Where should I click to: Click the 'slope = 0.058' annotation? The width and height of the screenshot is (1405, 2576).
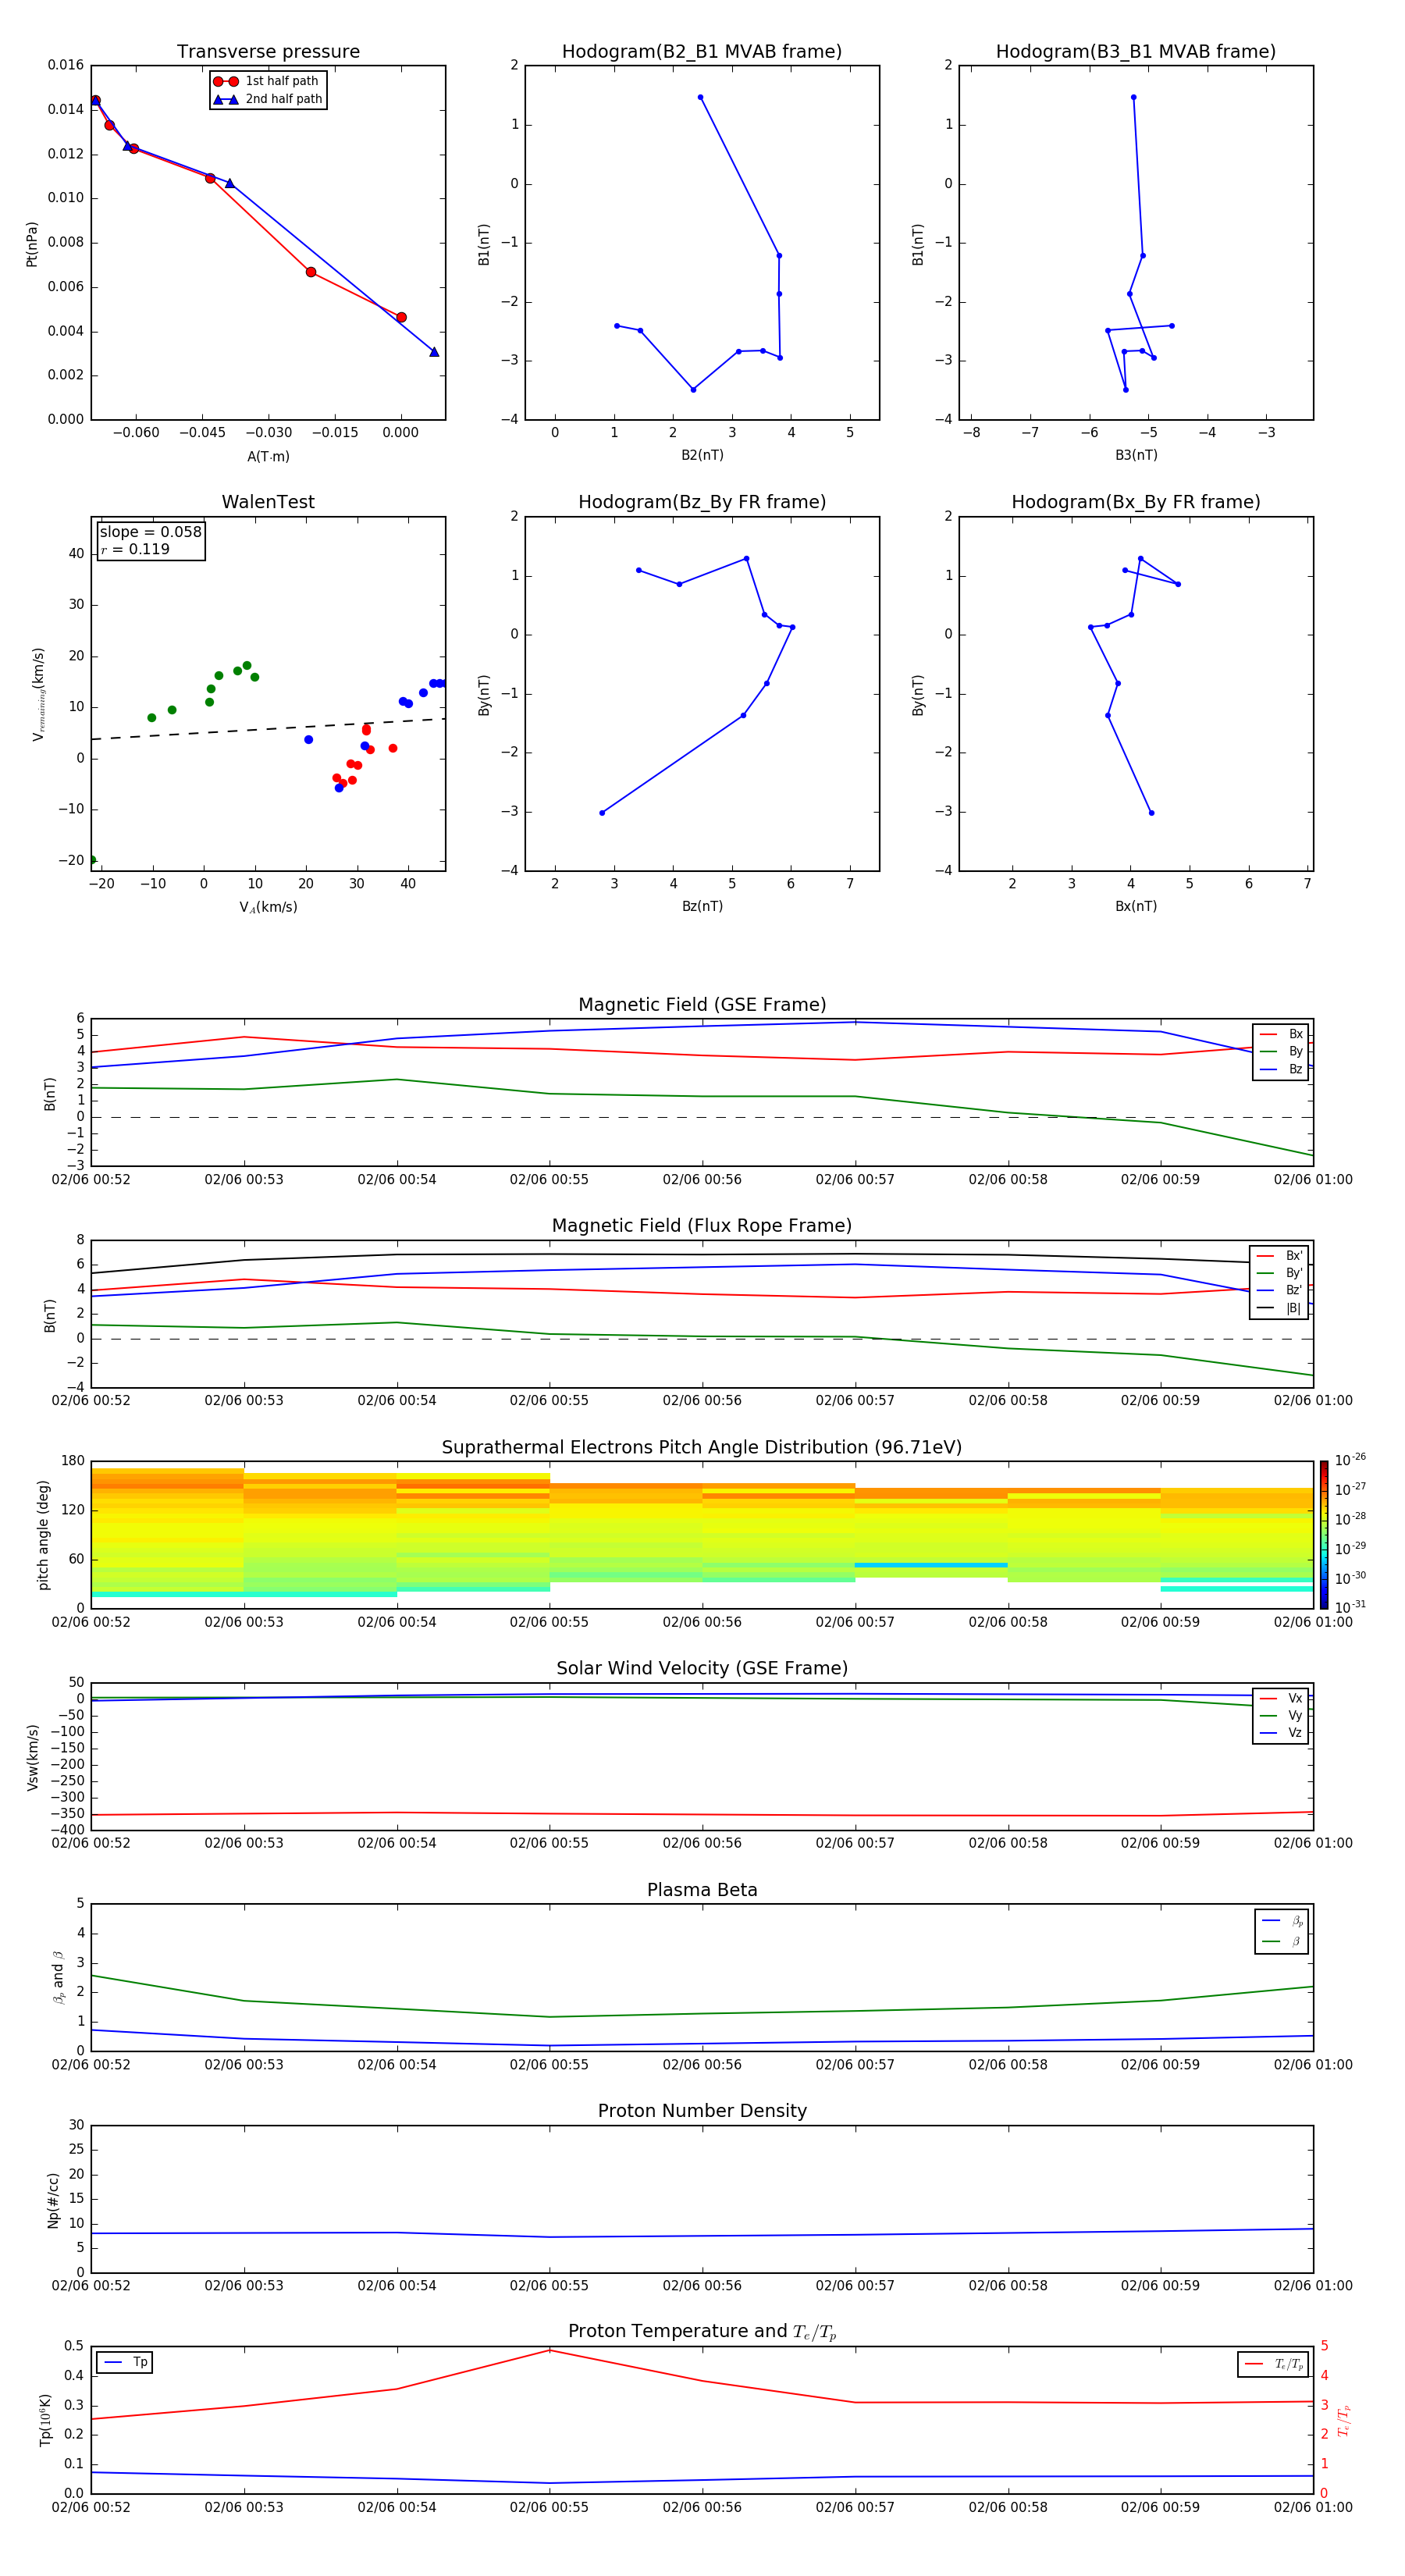(x=151, y=532)
